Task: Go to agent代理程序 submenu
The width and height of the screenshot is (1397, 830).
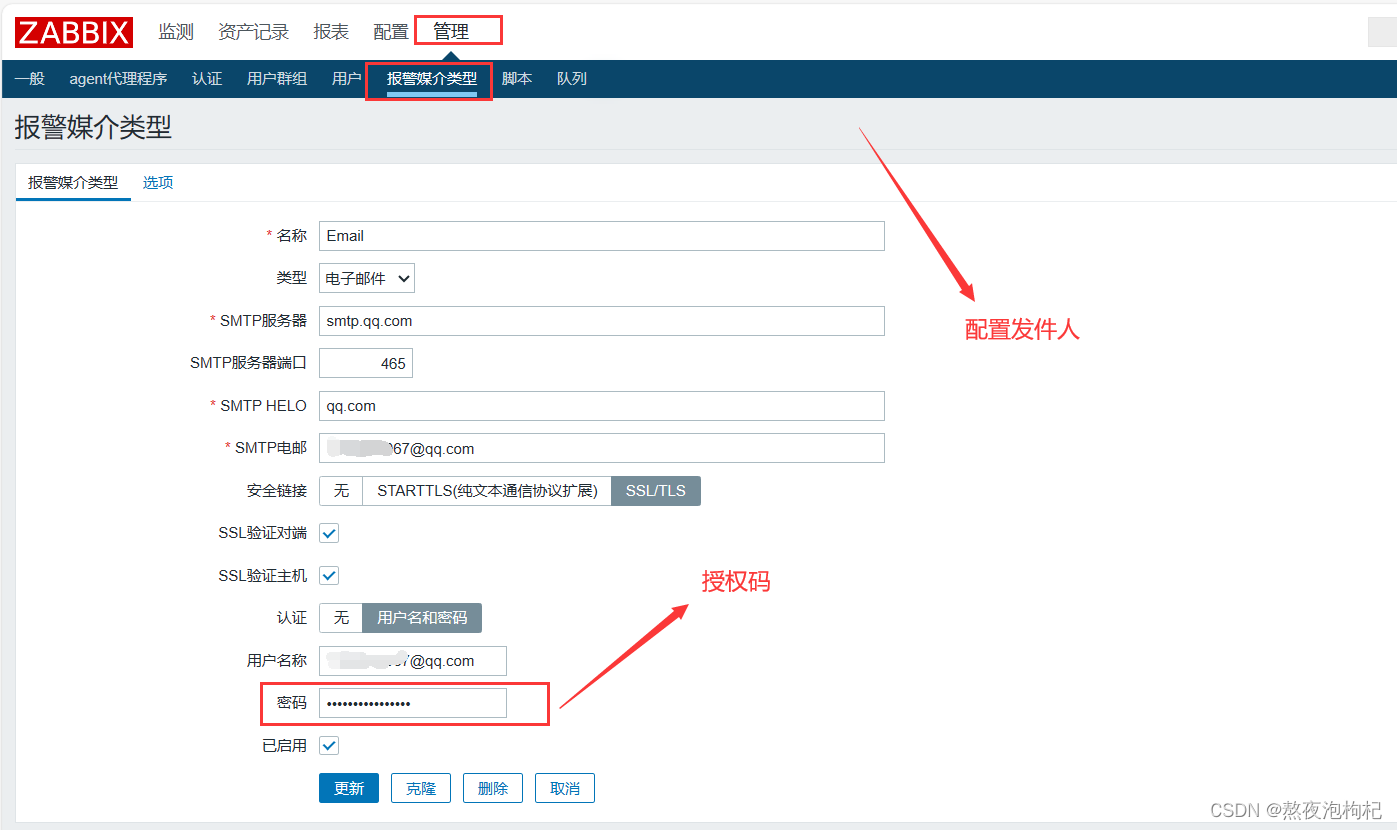Action: click(118, 79)
